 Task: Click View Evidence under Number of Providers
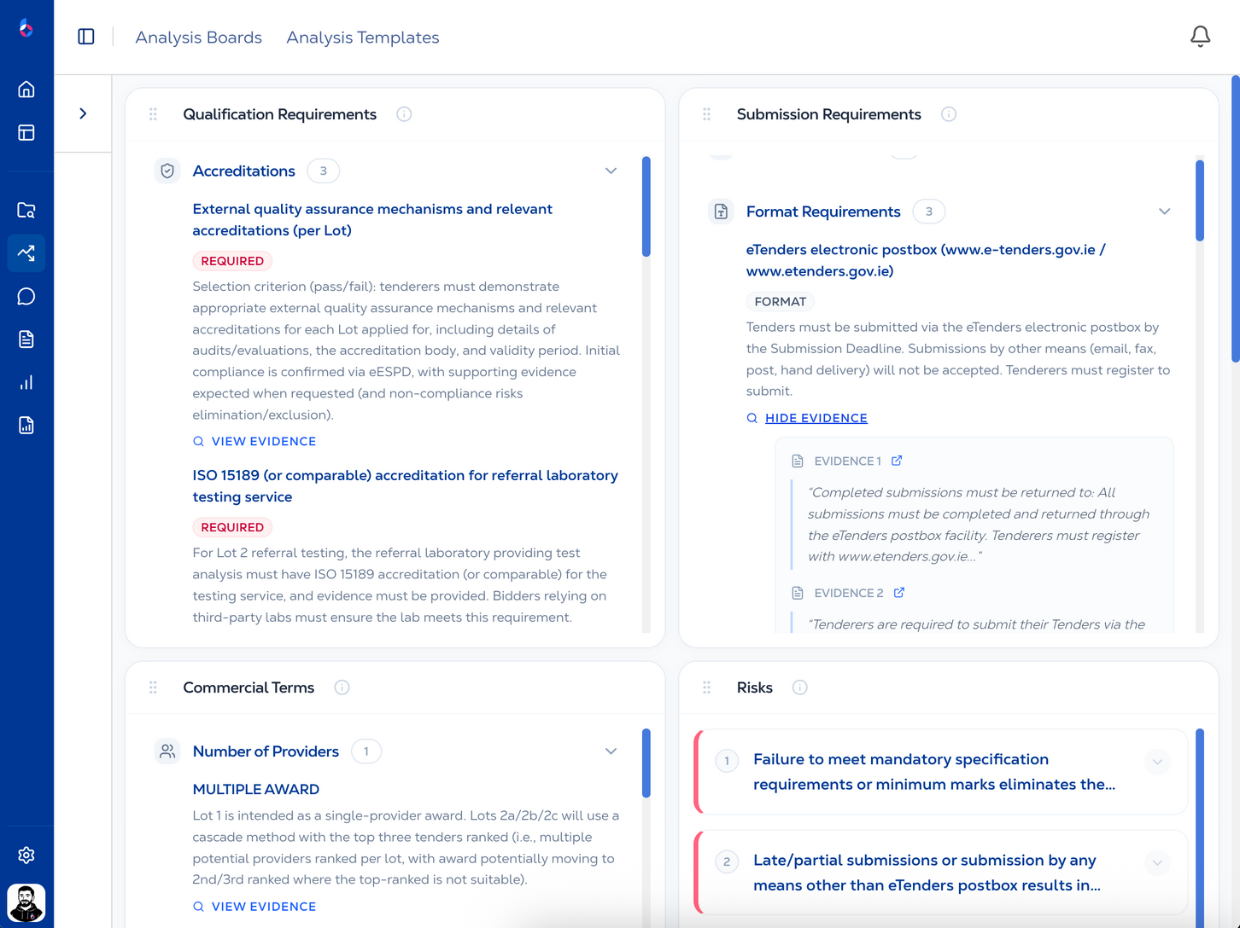pyautogui.click(x=263, y=907)
